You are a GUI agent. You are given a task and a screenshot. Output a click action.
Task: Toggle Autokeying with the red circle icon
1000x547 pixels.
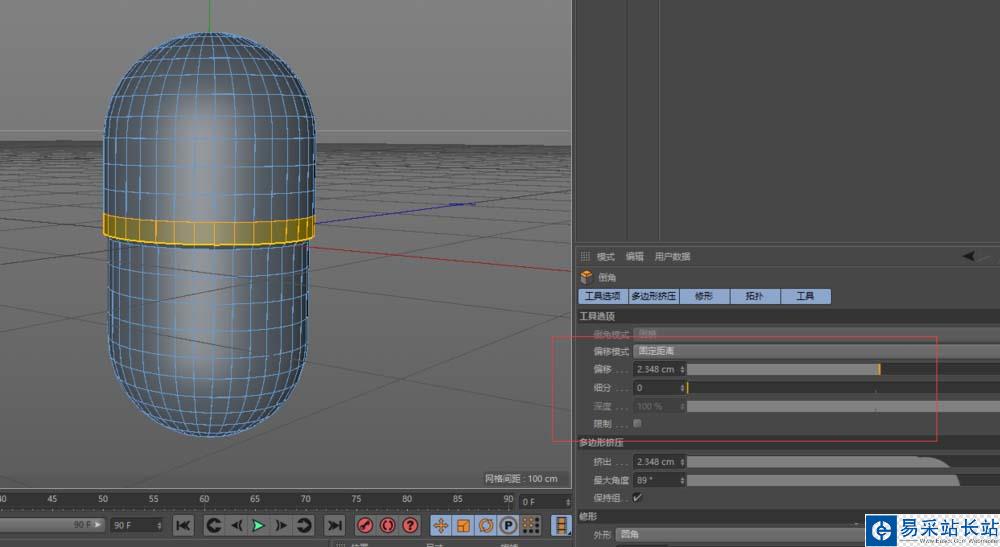(387, 525)
